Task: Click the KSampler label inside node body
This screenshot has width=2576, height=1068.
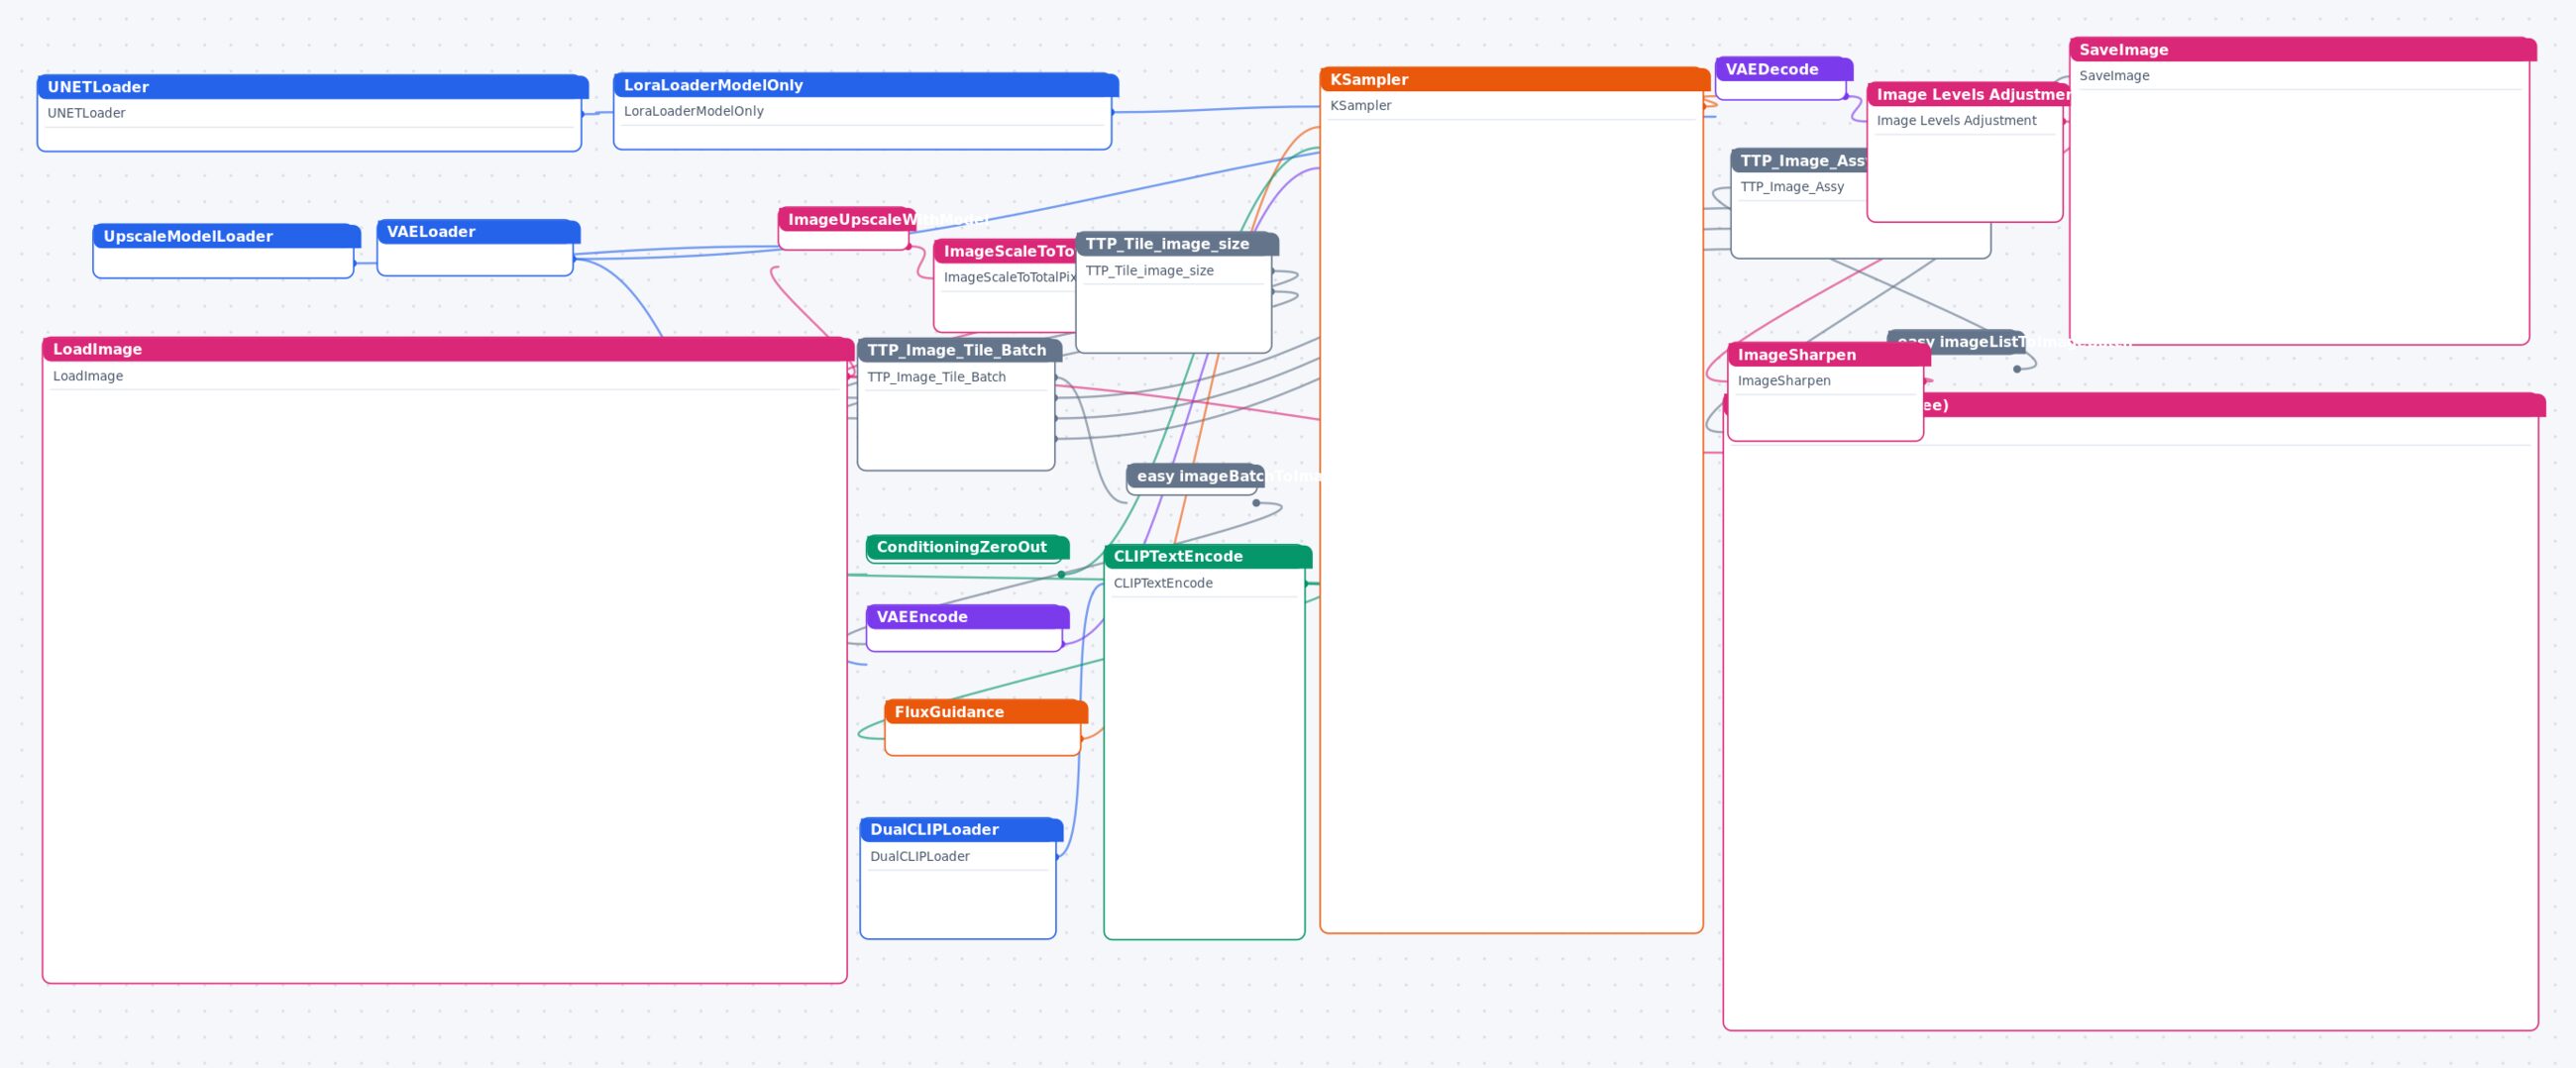Action: 1360,105
